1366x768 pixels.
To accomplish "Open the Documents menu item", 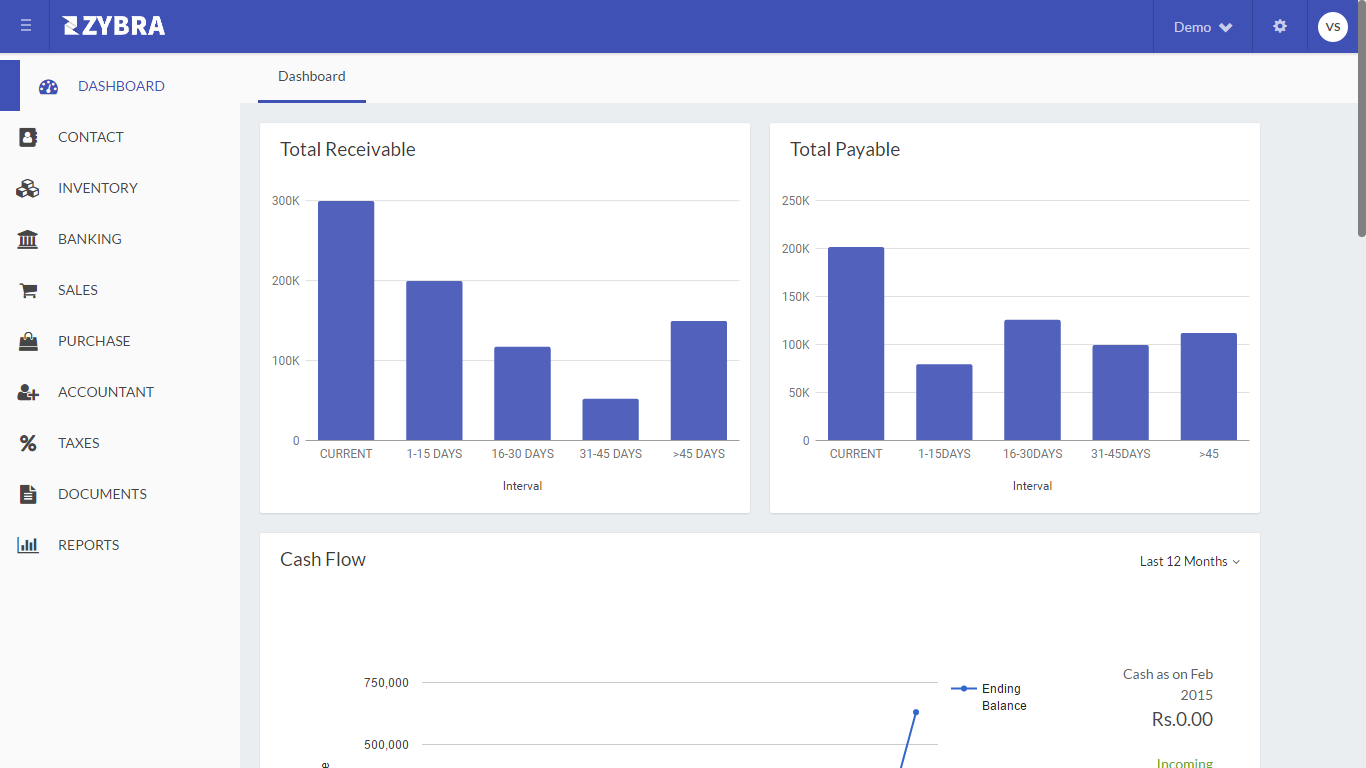I will 102,494.
